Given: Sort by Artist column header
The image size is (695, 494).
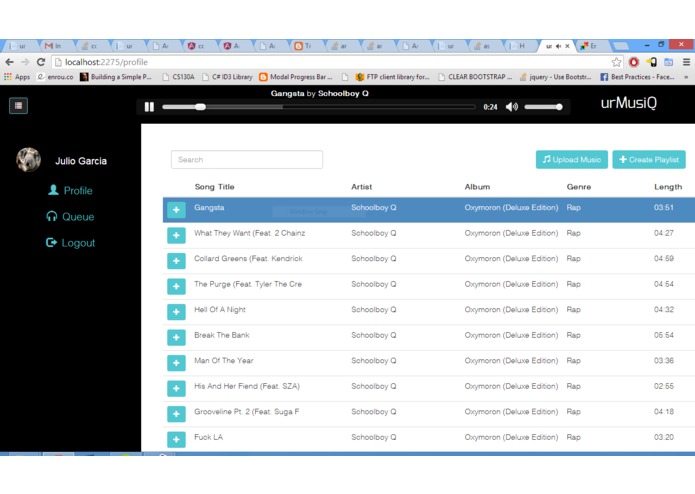Looking at the screenshot, I should click(x=361, y=187).
